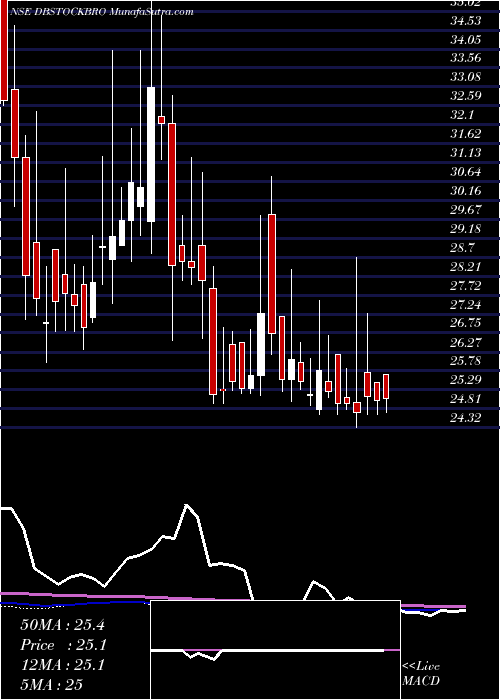Select the 33.56 price level label
The image size is (500, 700).
click(466, 58)
